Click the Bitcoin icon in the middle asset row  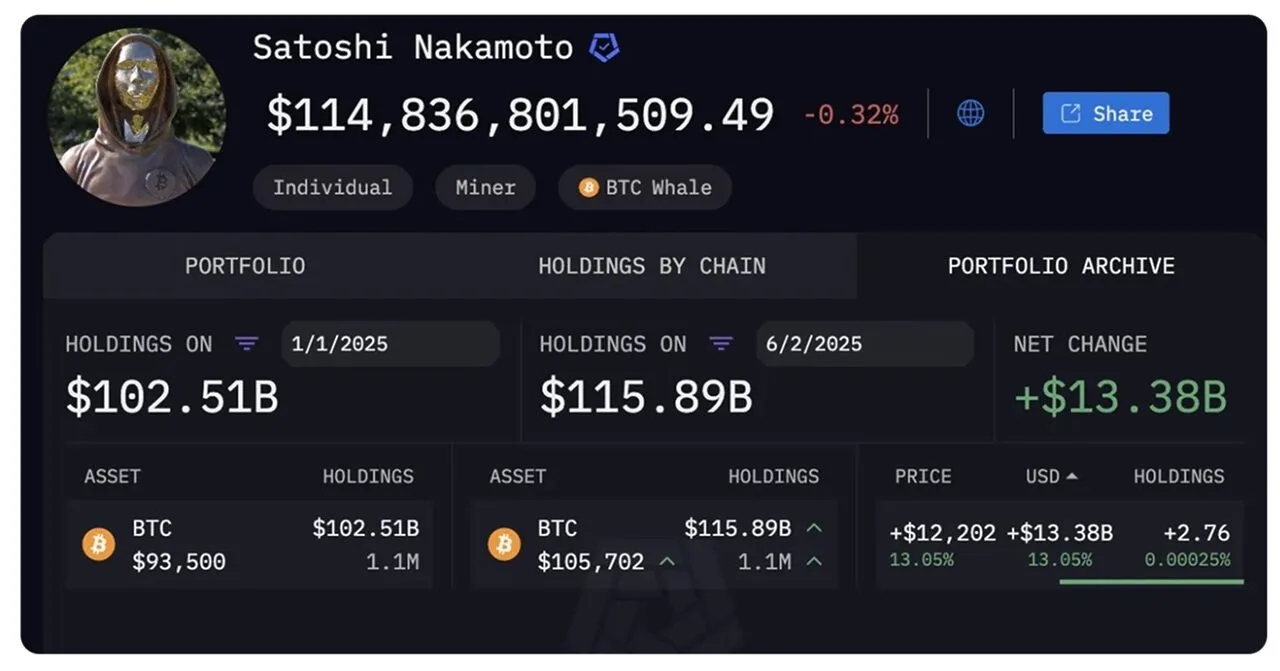point(504,544)
